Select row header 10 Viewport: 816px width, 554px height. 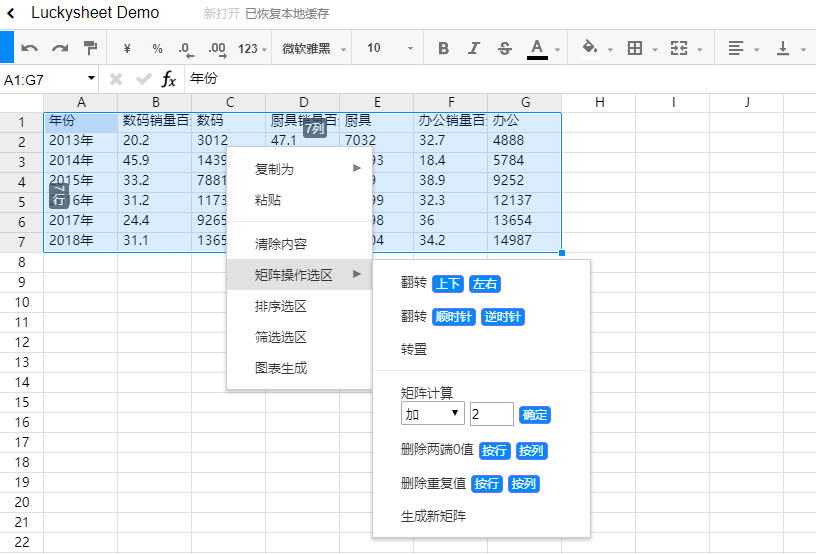[22, 302]
